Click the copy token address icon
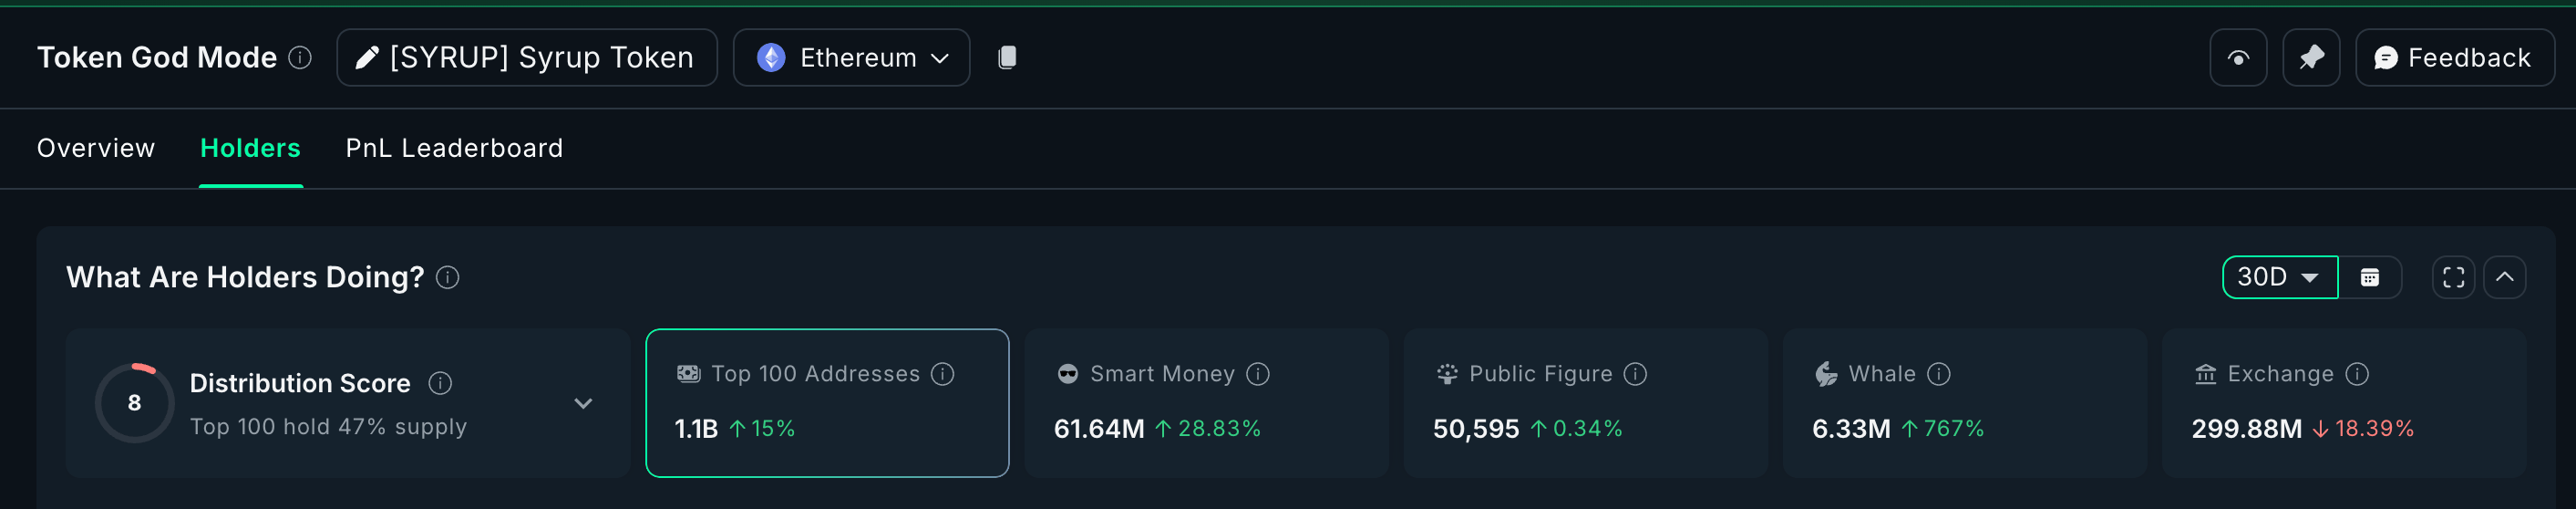Screen dimensions: 2576x509 [x=1007, y=58]
